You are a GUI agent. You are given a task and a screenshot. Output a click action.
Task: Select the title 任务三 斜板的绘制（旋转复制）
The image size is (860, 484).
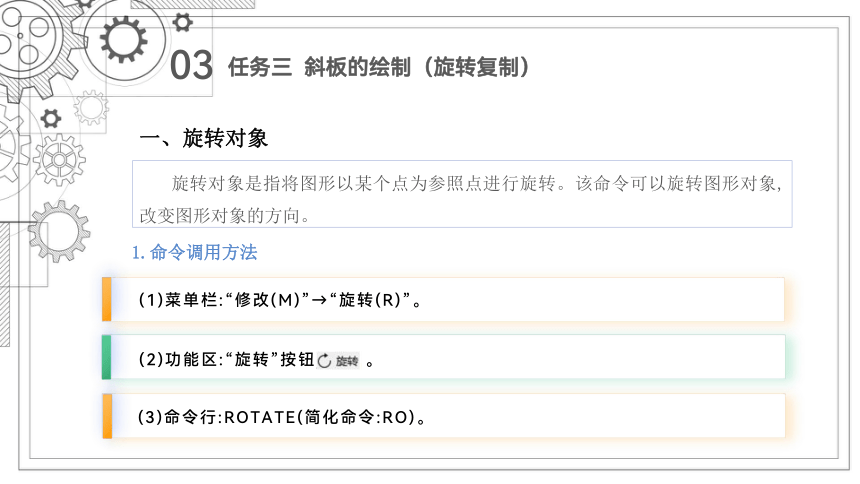coord(379,67)
